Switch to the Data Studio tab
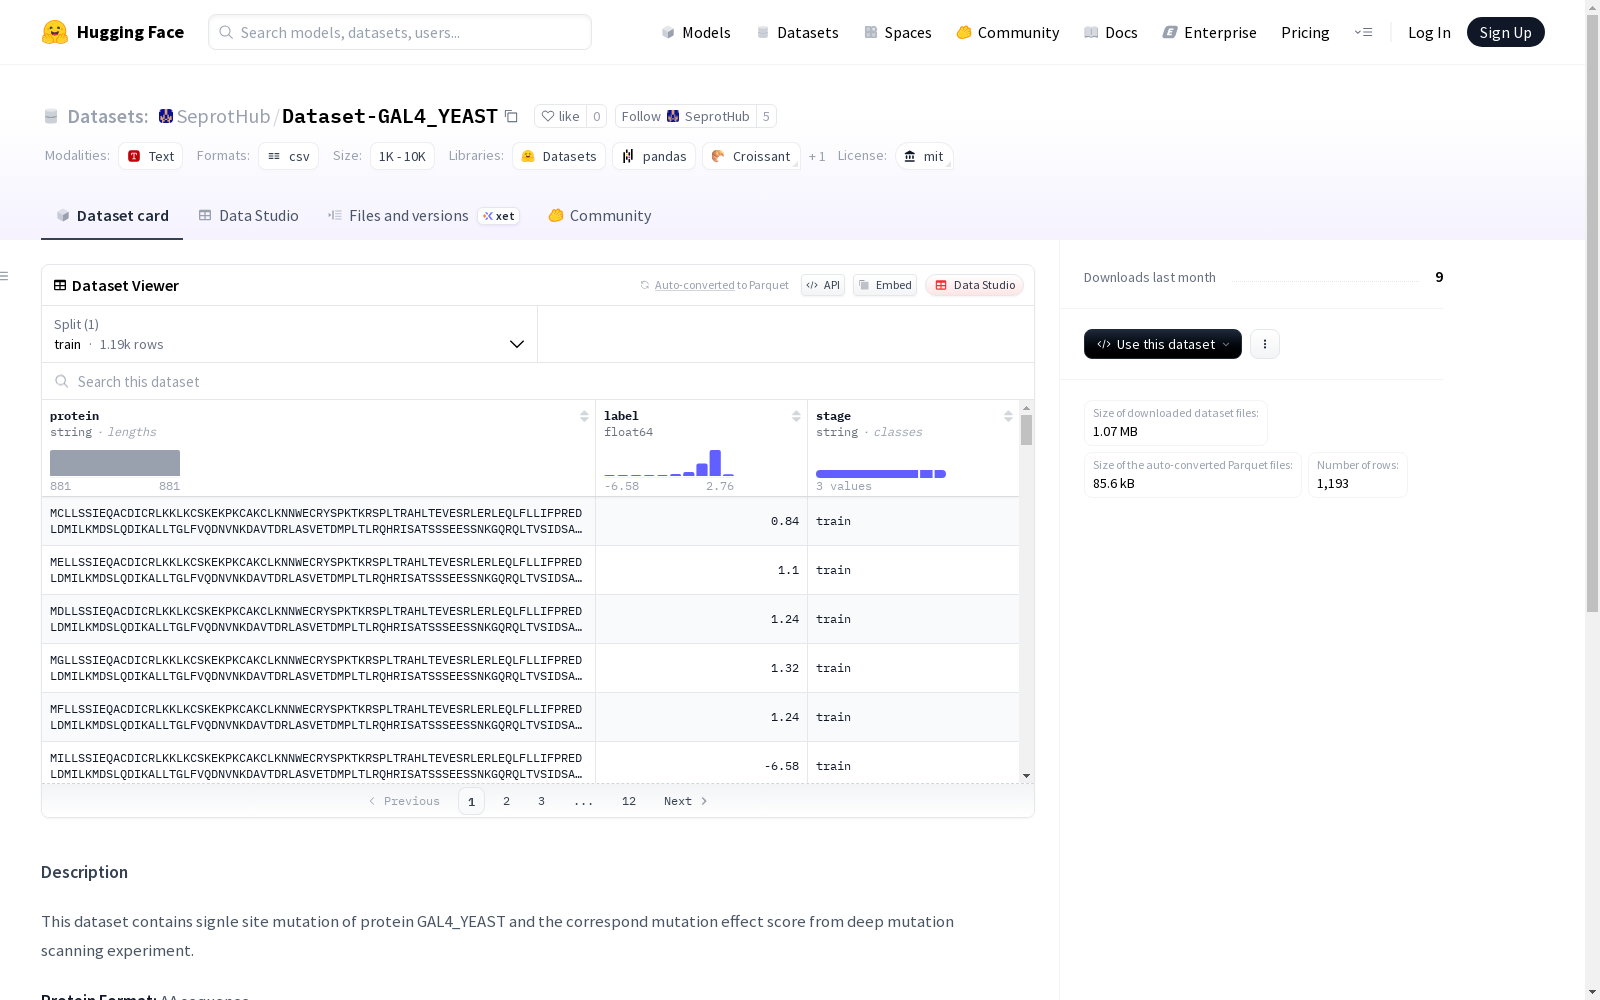 (x=249, y=216)
